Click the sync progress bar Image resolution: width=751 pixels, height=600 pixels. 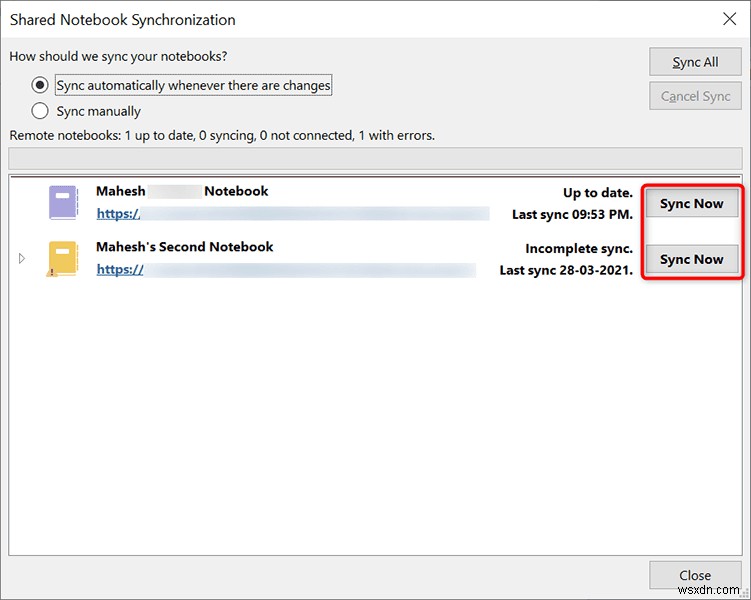click(375, 158)
